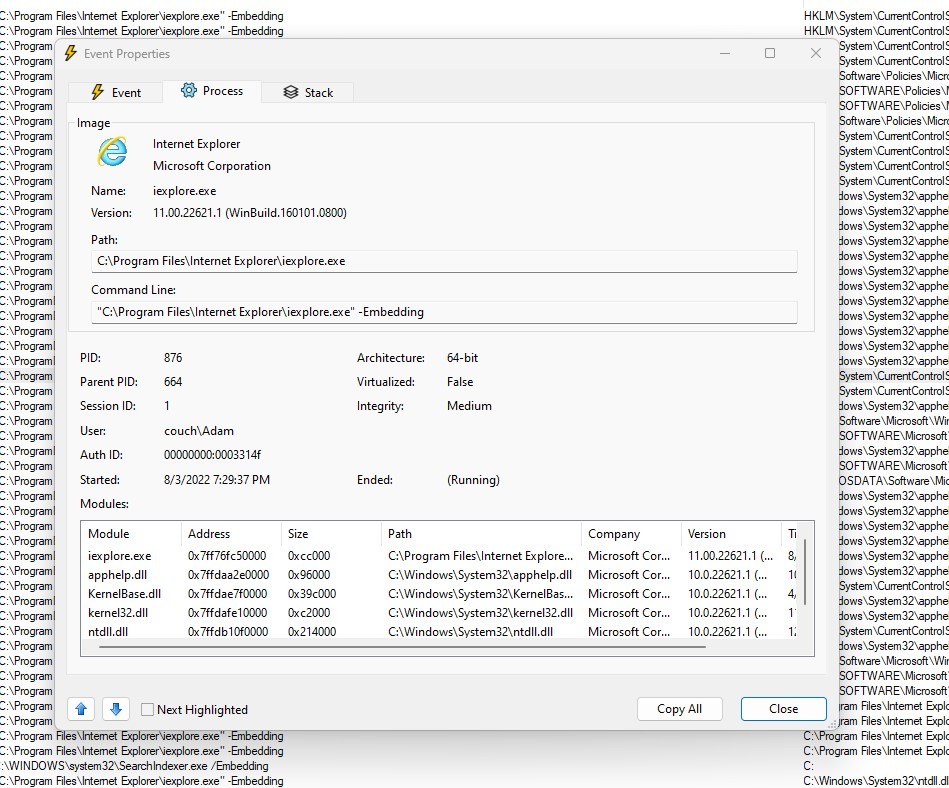The height and width of the screenshot is (788, 949).
Task: Click the C:\Windows\System32\kernel32.dll path cell
Action: [x=481, y=612]
